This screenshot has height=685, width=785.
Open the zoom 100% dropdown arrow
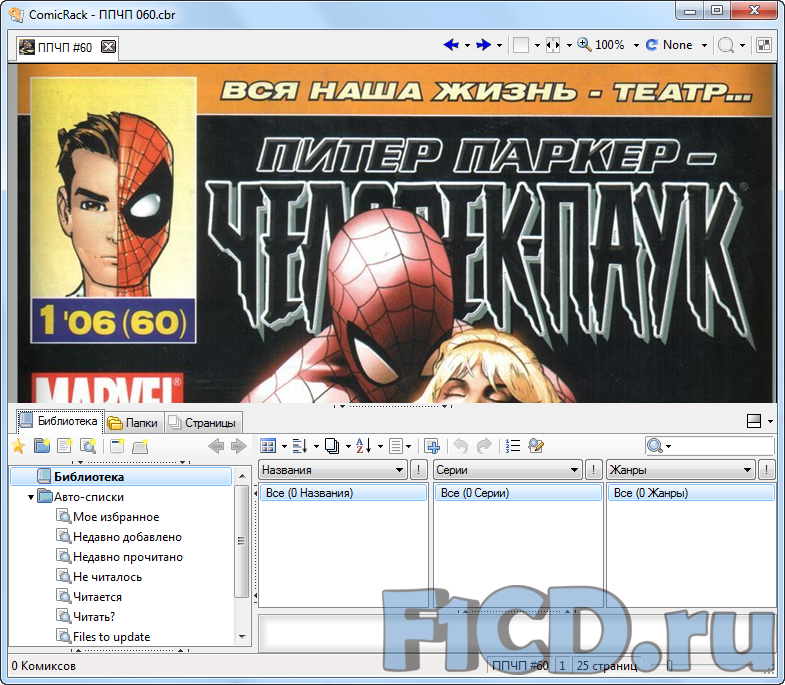coord(636,46)
